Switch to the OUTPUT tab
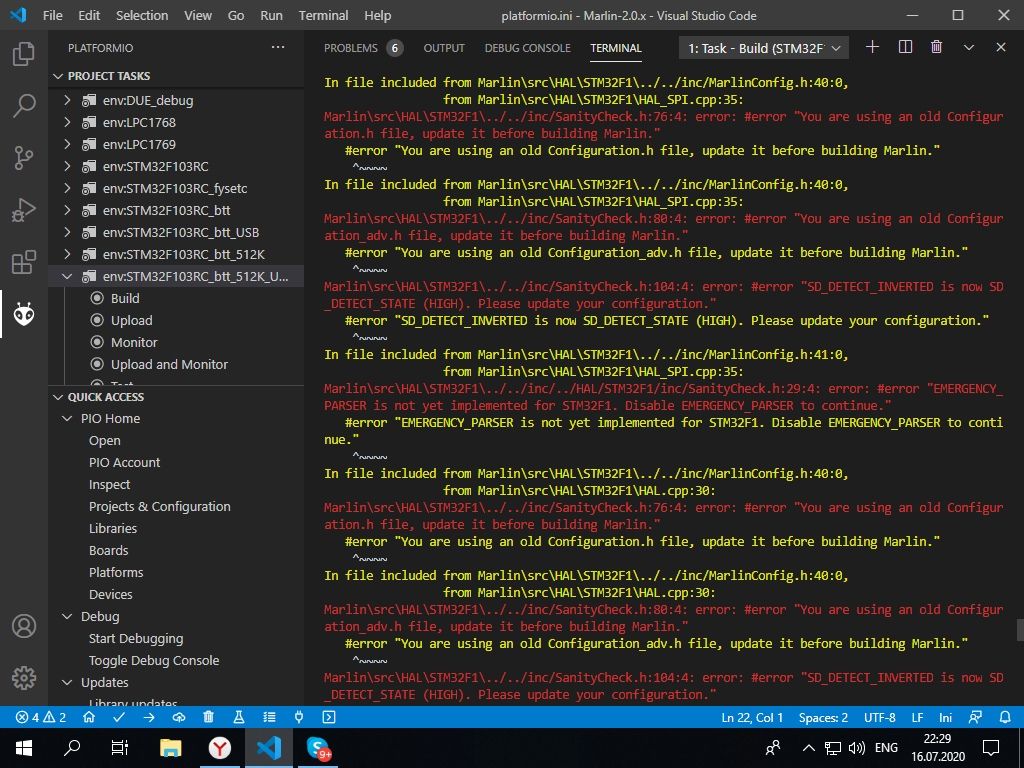The image size is (1024, 768). (x=444, y=48)
